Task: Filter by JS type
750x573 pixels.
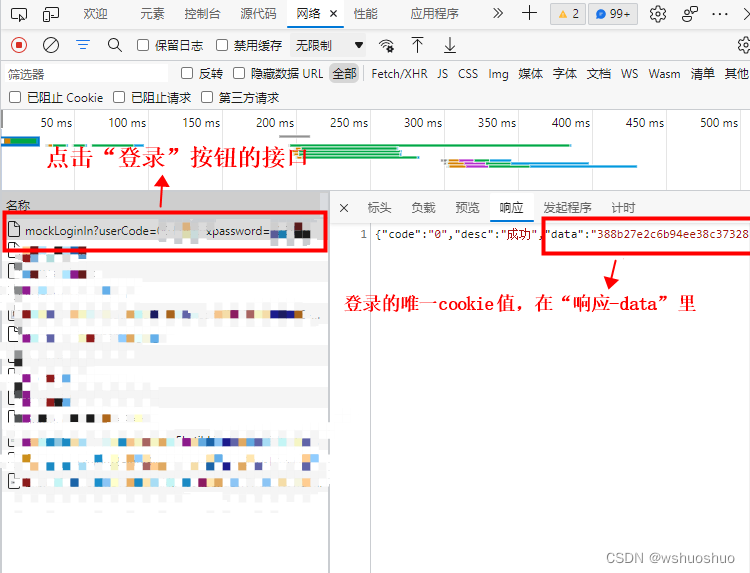Action: pyautogui.click(x=442, y=74)
